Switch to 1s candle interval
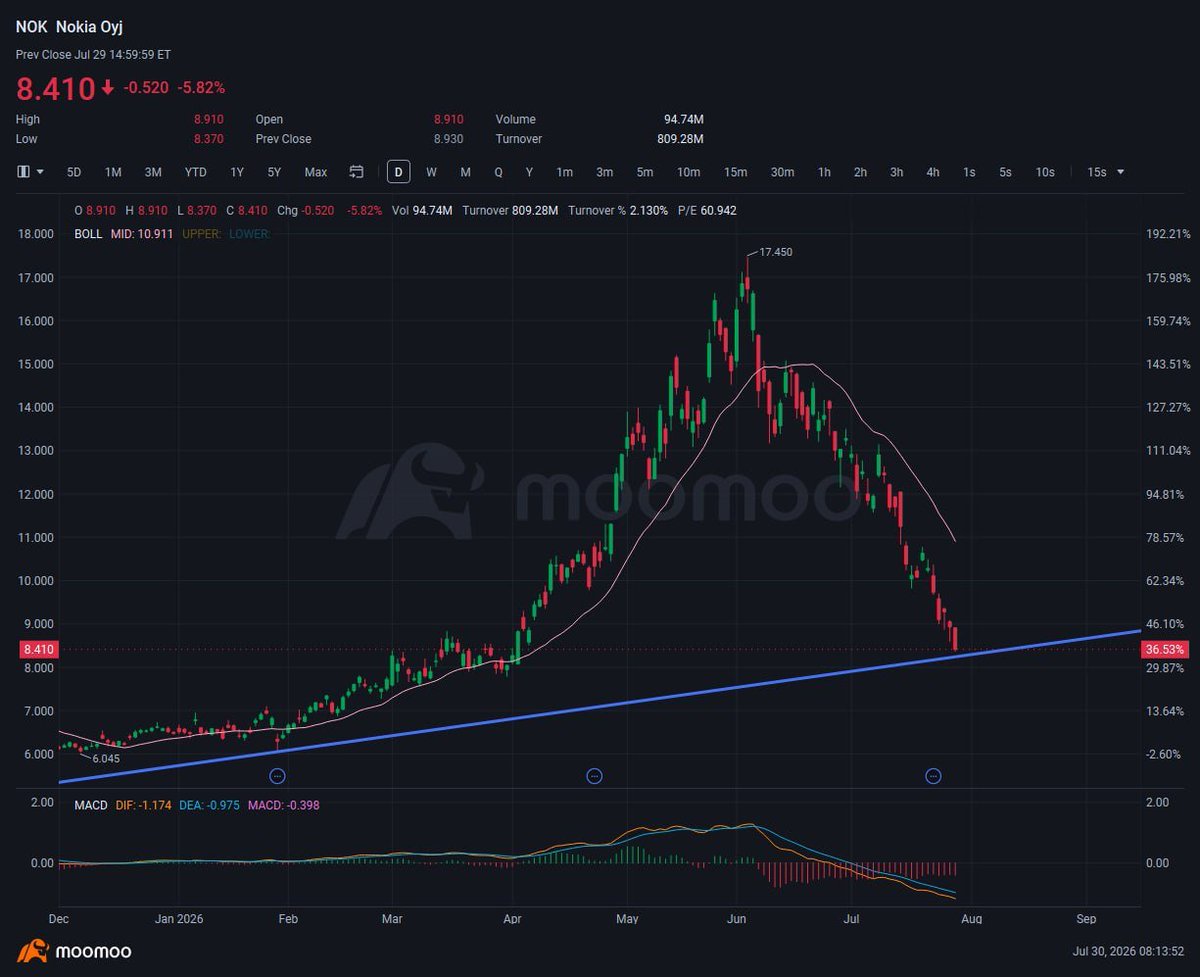Image resolution: width=1200 pixels, height=977 pixels. 969,172
